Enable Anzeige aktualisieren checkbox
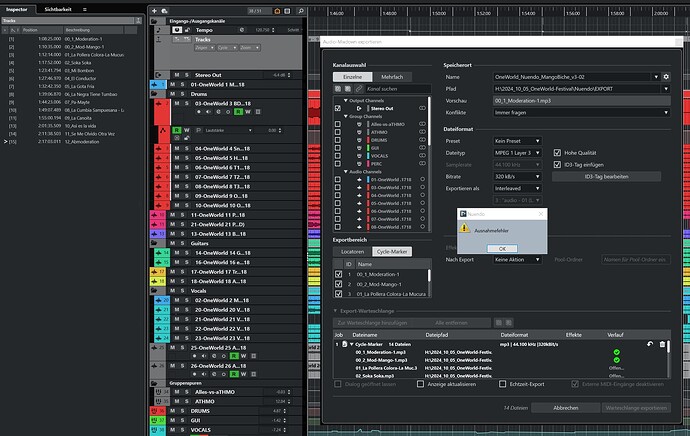The image size is (690, 436). 420,384
